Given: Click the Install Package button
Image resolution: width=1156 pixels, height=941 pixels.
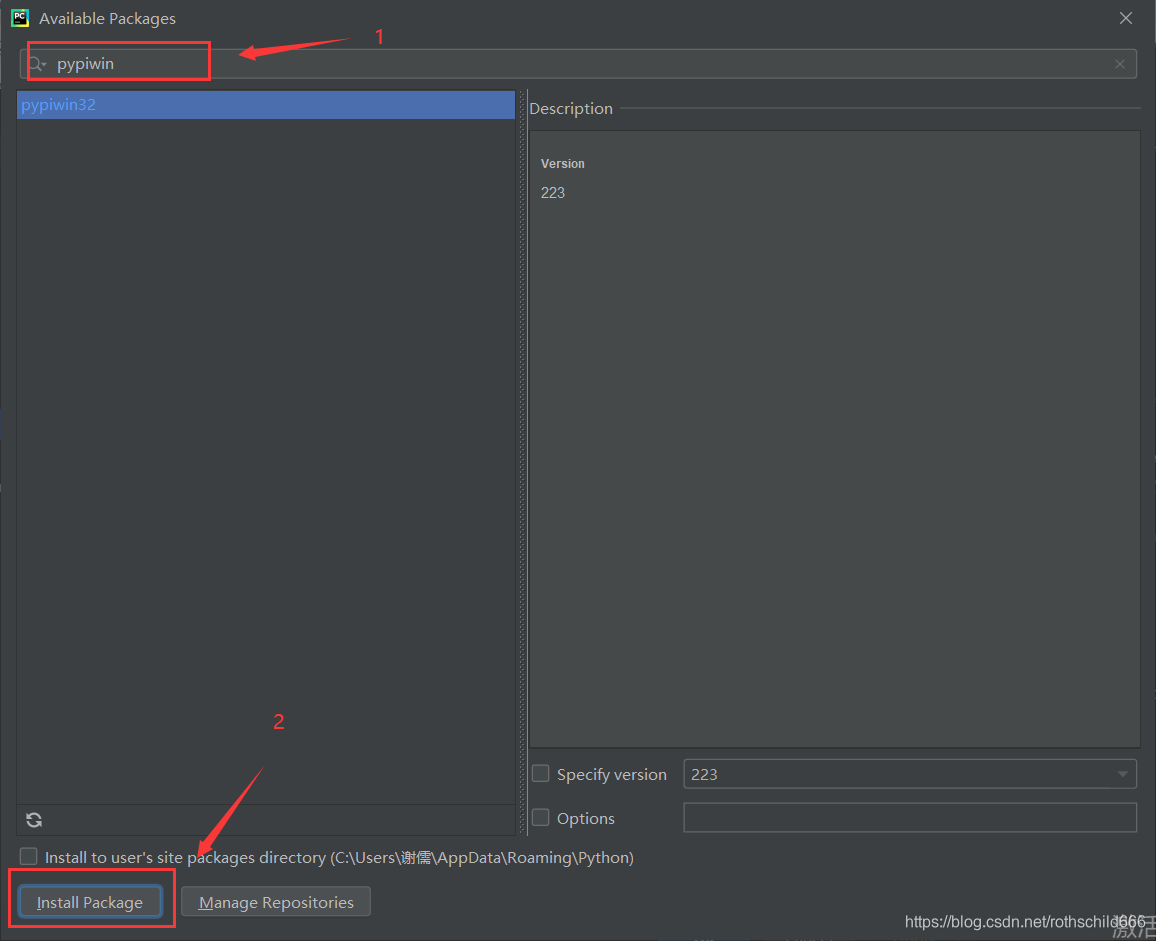Looking at the screenshot, I should (90, 902).
